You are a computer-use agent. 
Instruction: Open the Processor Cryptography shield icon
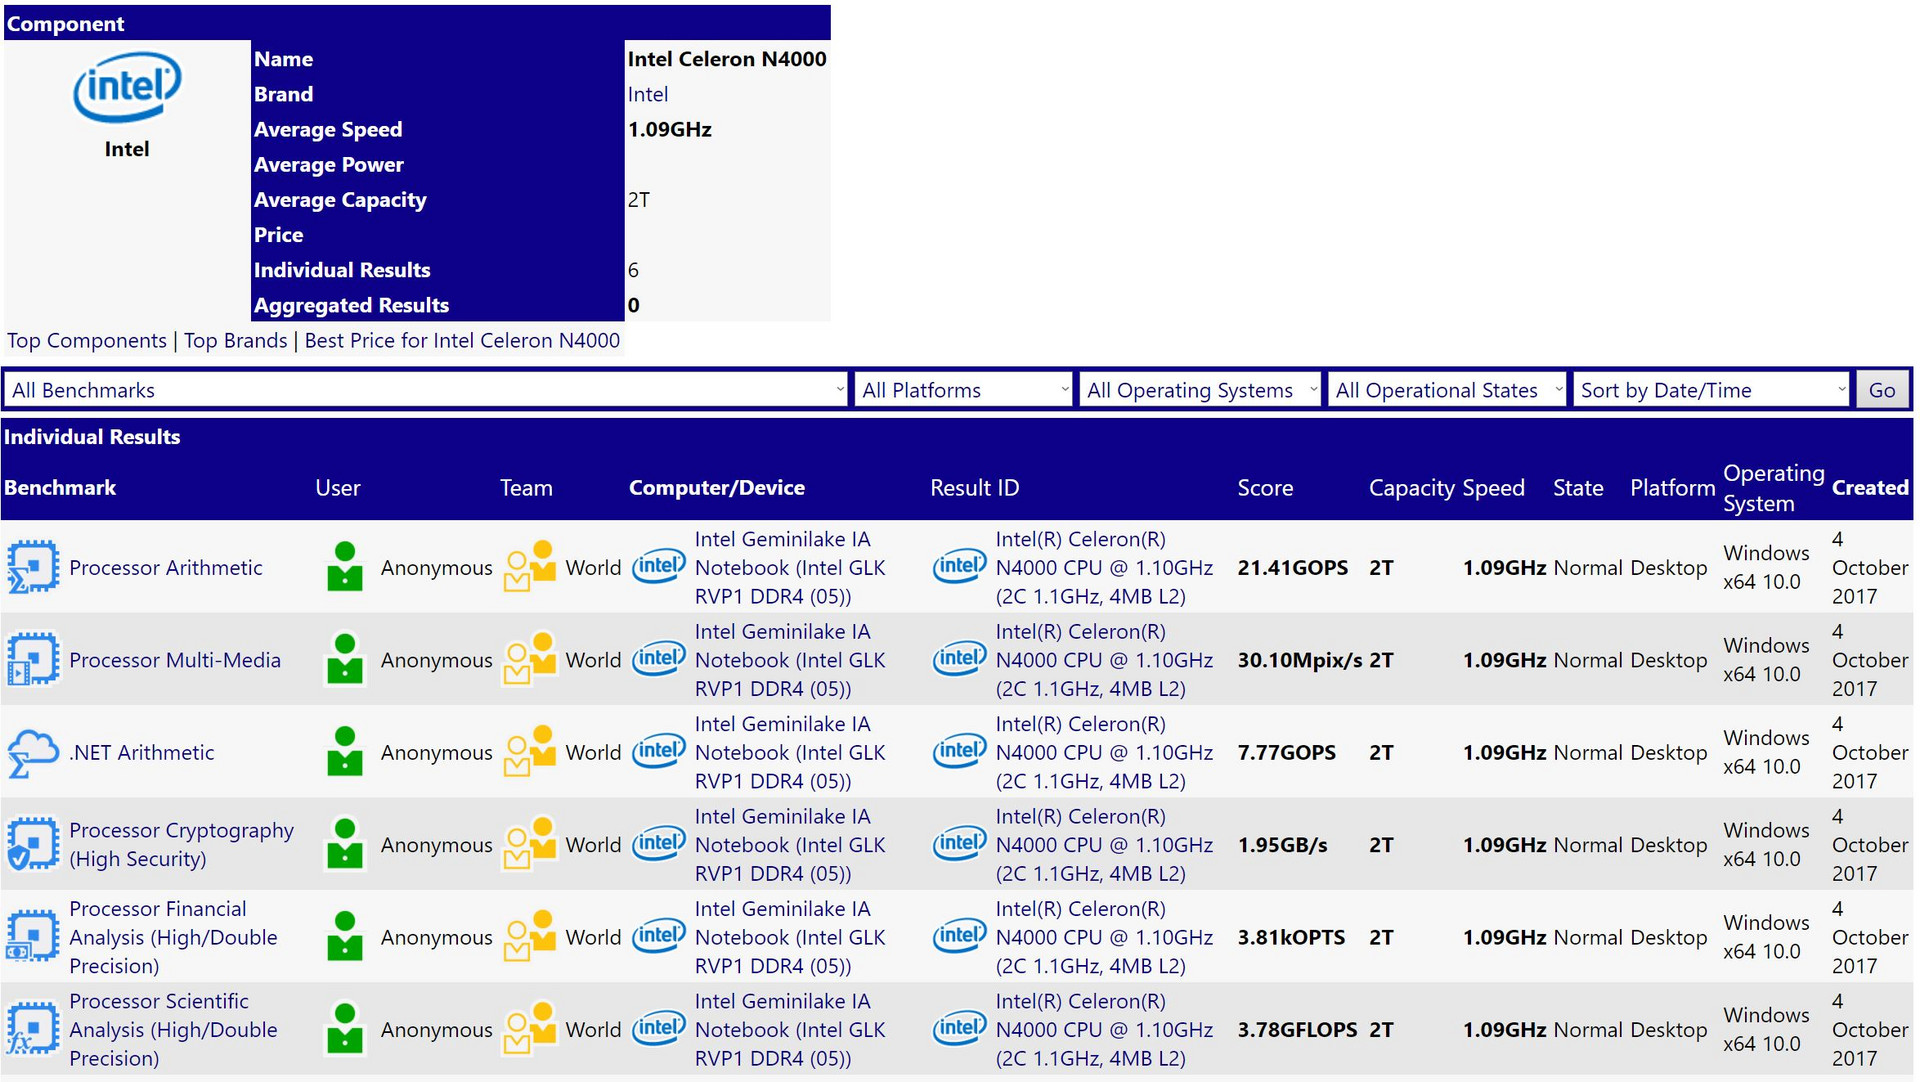[x=33, y=845]
